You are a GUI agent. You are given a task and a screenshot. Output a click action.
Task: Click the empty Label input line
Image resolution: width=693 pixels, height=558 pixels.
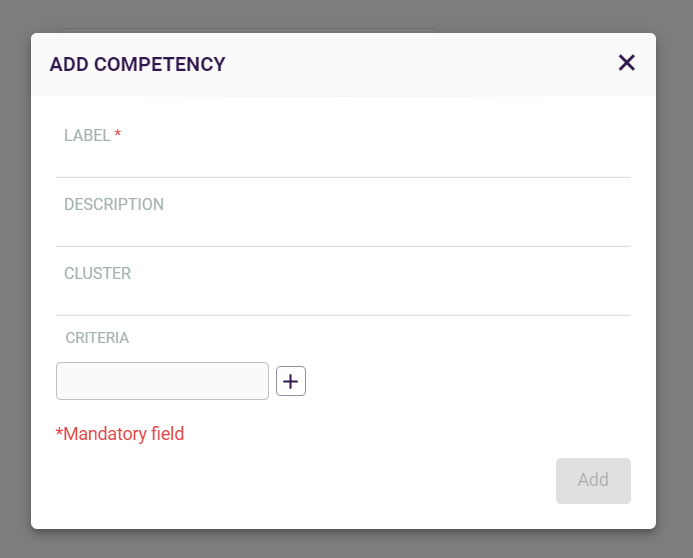tap(343, 160)
